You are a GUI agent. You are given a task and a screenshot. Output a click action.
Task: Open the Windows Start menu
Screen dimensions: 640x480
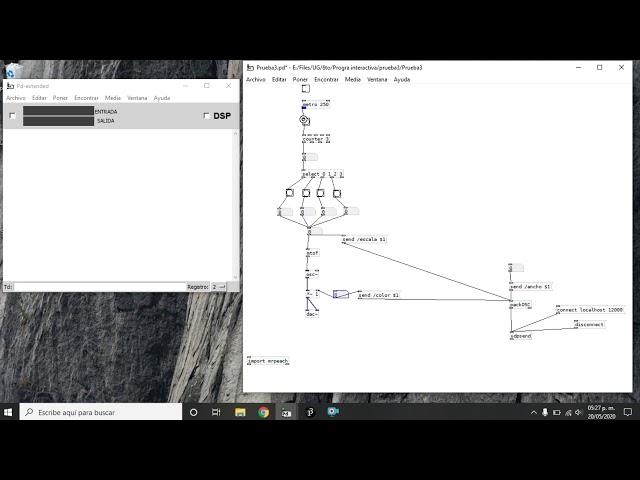tap(8, 412)
